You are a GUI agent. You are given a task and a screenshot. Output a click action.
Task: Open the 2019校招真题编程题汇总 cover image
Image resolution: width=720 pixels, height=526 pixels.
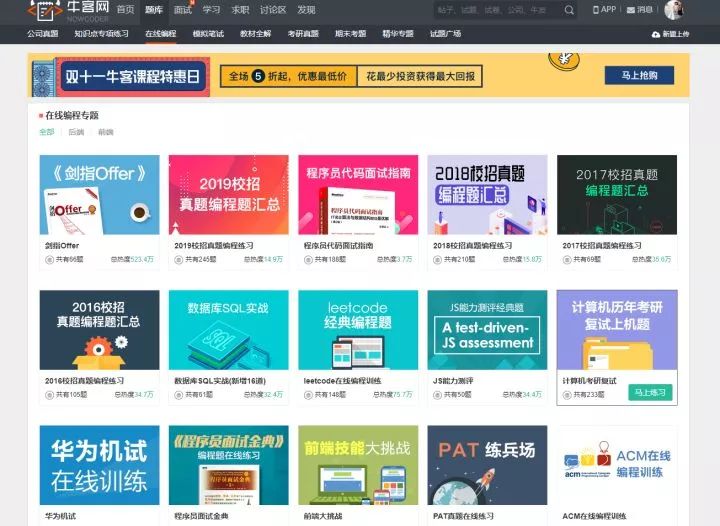(x=229, y=195)
